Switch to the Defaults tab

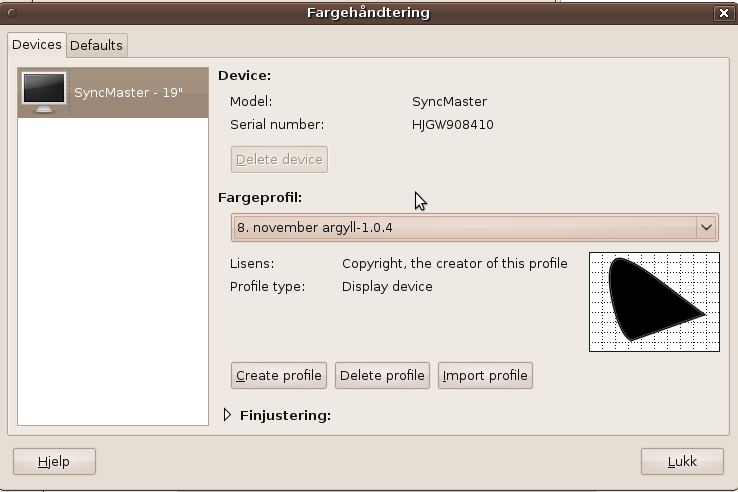pyautogui.click(x=96, y=46)
